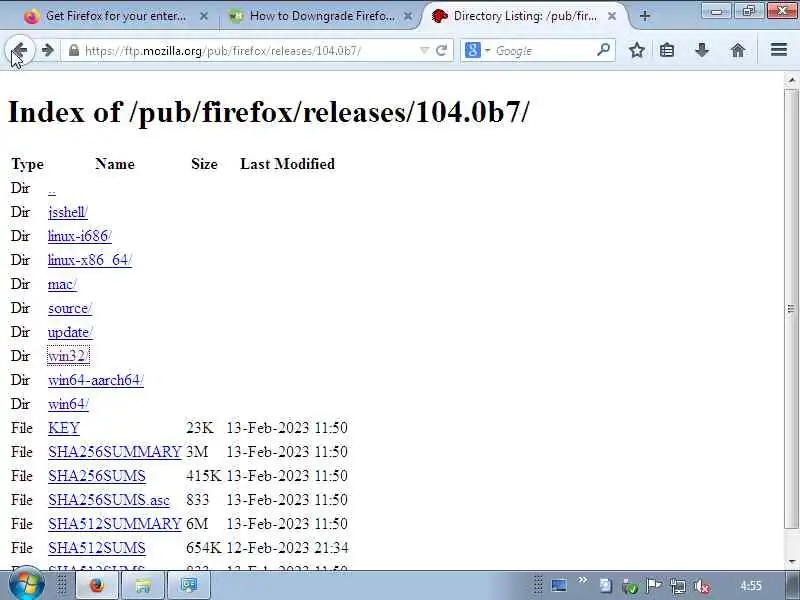
Task: Open the file explorer taskbar icon
Action: coord(142,585)
